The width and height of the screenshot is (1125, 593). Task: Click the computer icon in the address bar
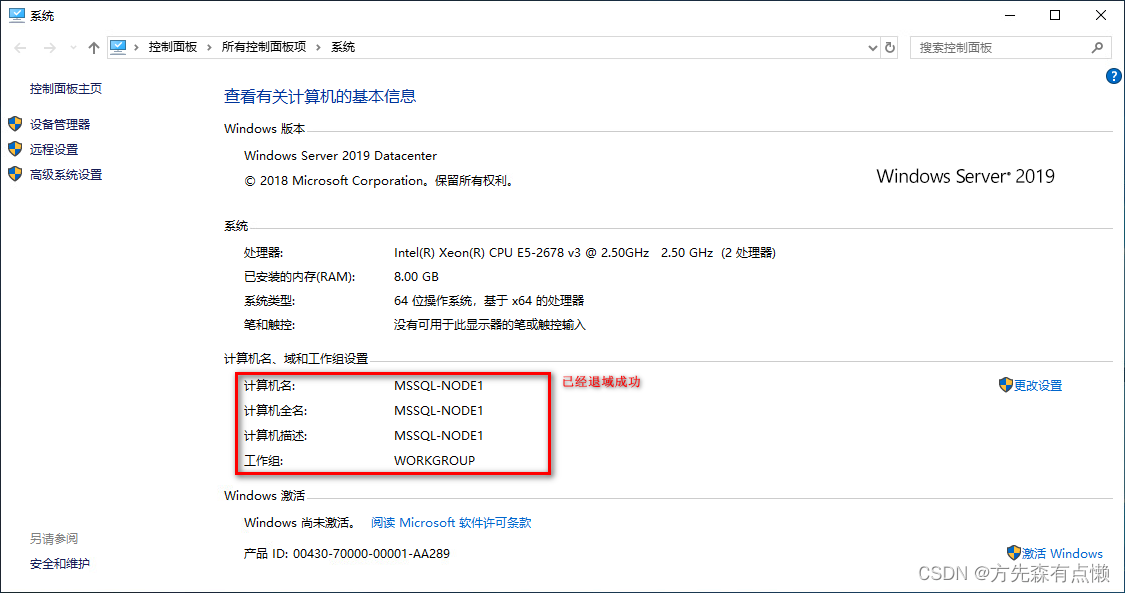pyautogui.click(x=118, y=47)
